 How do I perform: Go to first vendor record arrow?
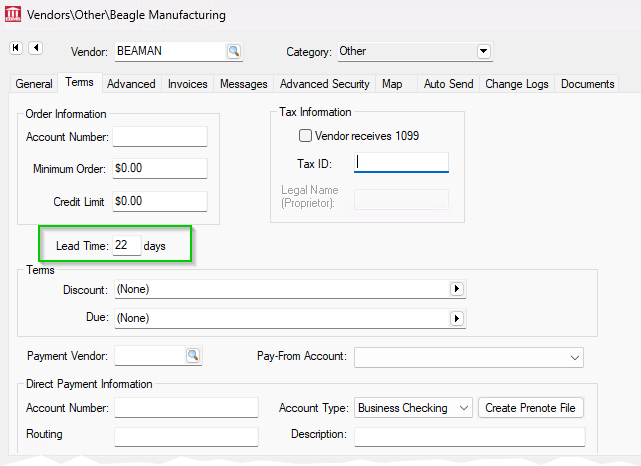[x=16, y=48]
